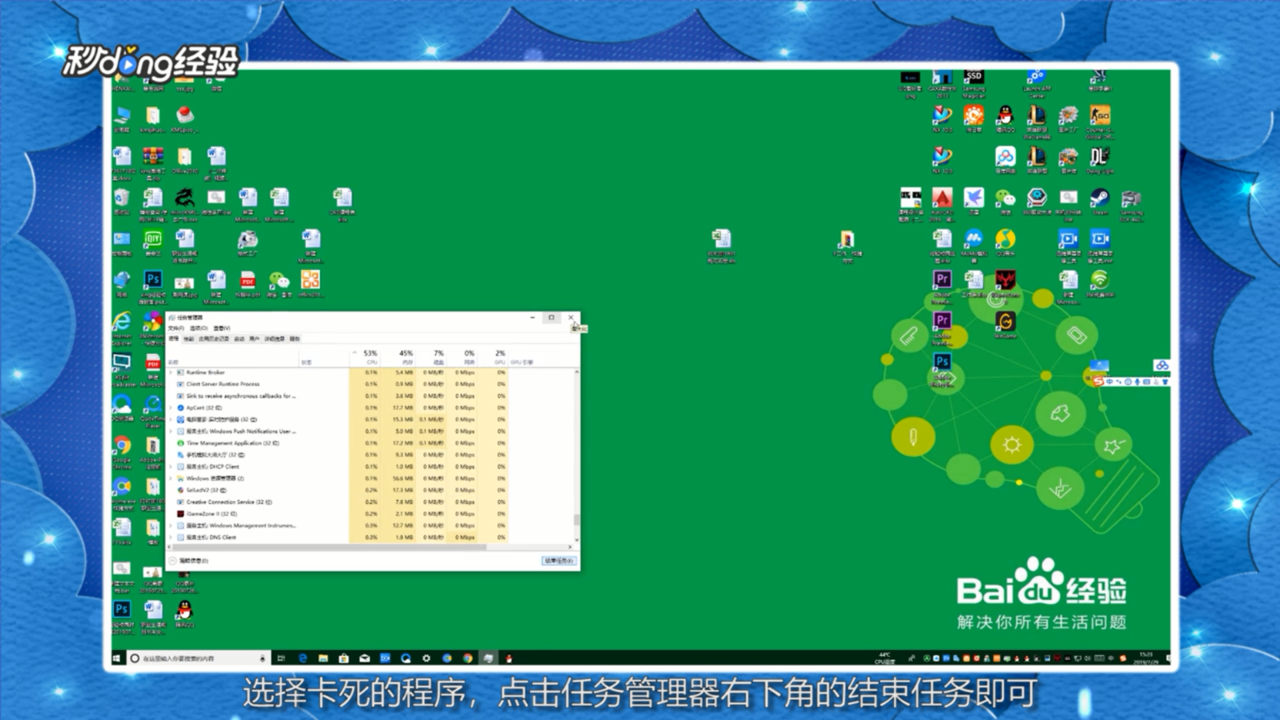Expand the DHCP Client service host

[170, 467]
